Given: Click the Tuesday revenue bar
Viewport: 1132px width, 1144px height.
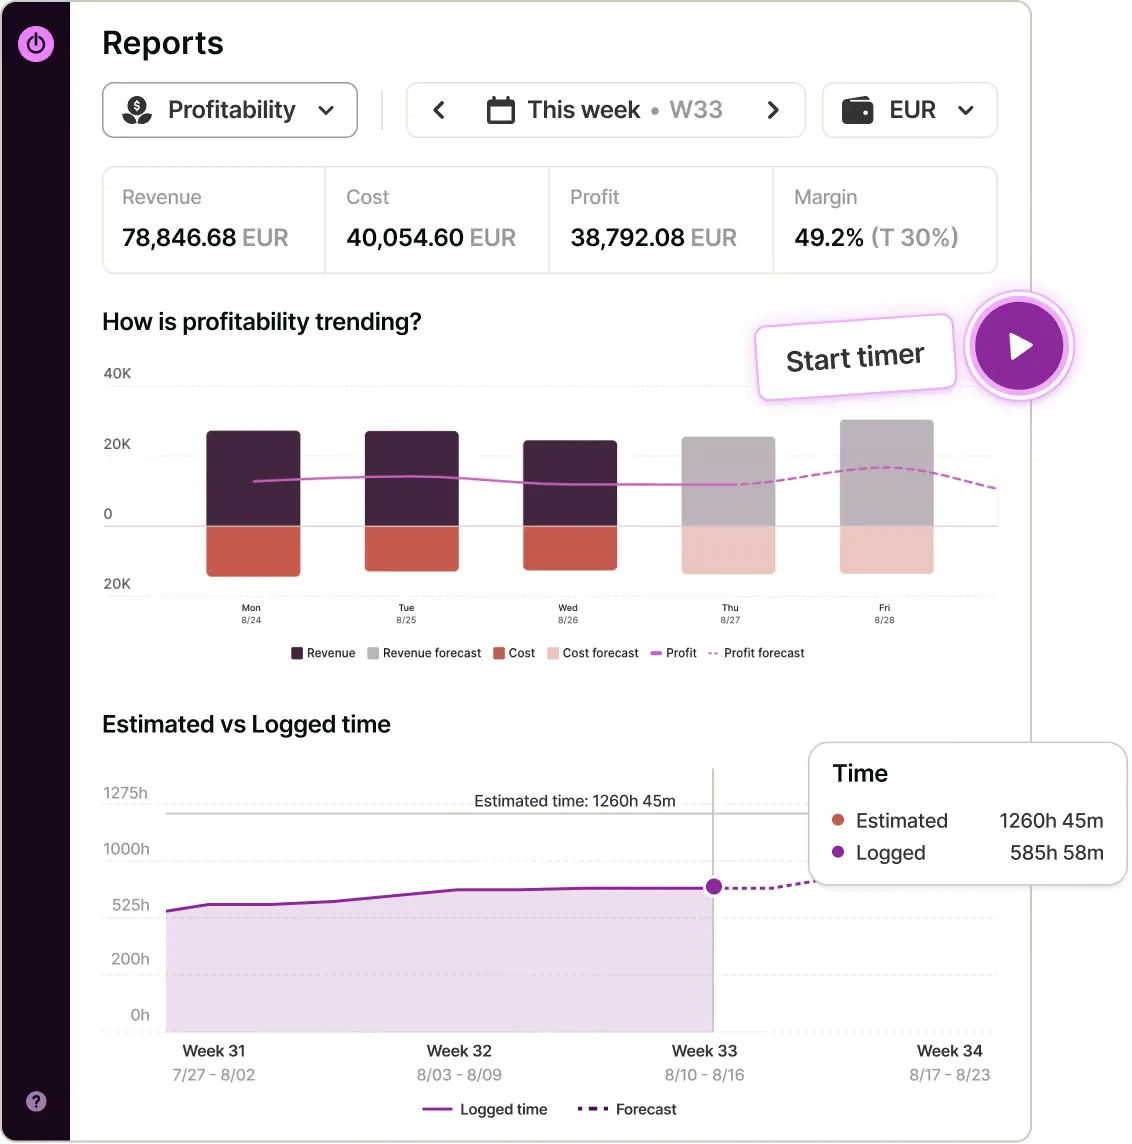Looking at the screenshot, I should pyautogui.click(x=411, y=478).
